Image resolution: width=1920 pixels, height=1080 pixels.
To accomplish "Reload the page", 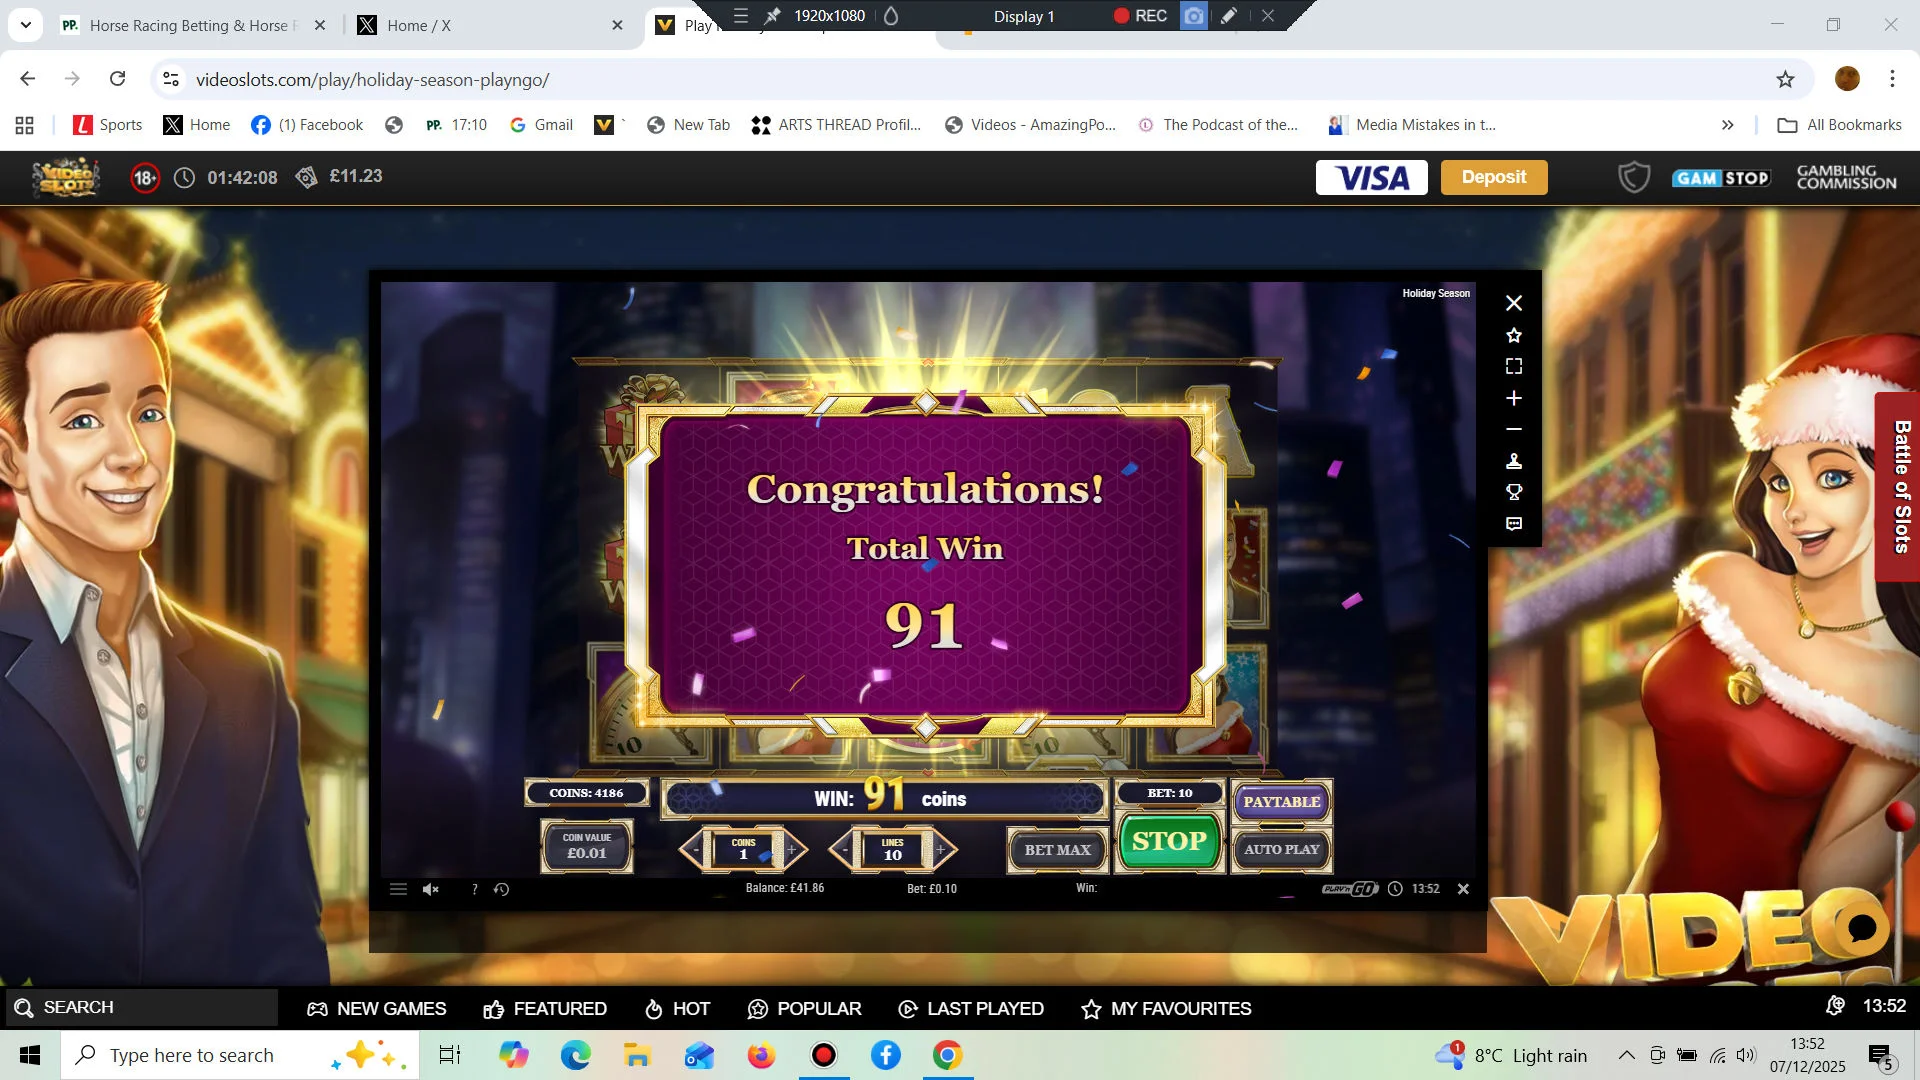I will (118, 79).
